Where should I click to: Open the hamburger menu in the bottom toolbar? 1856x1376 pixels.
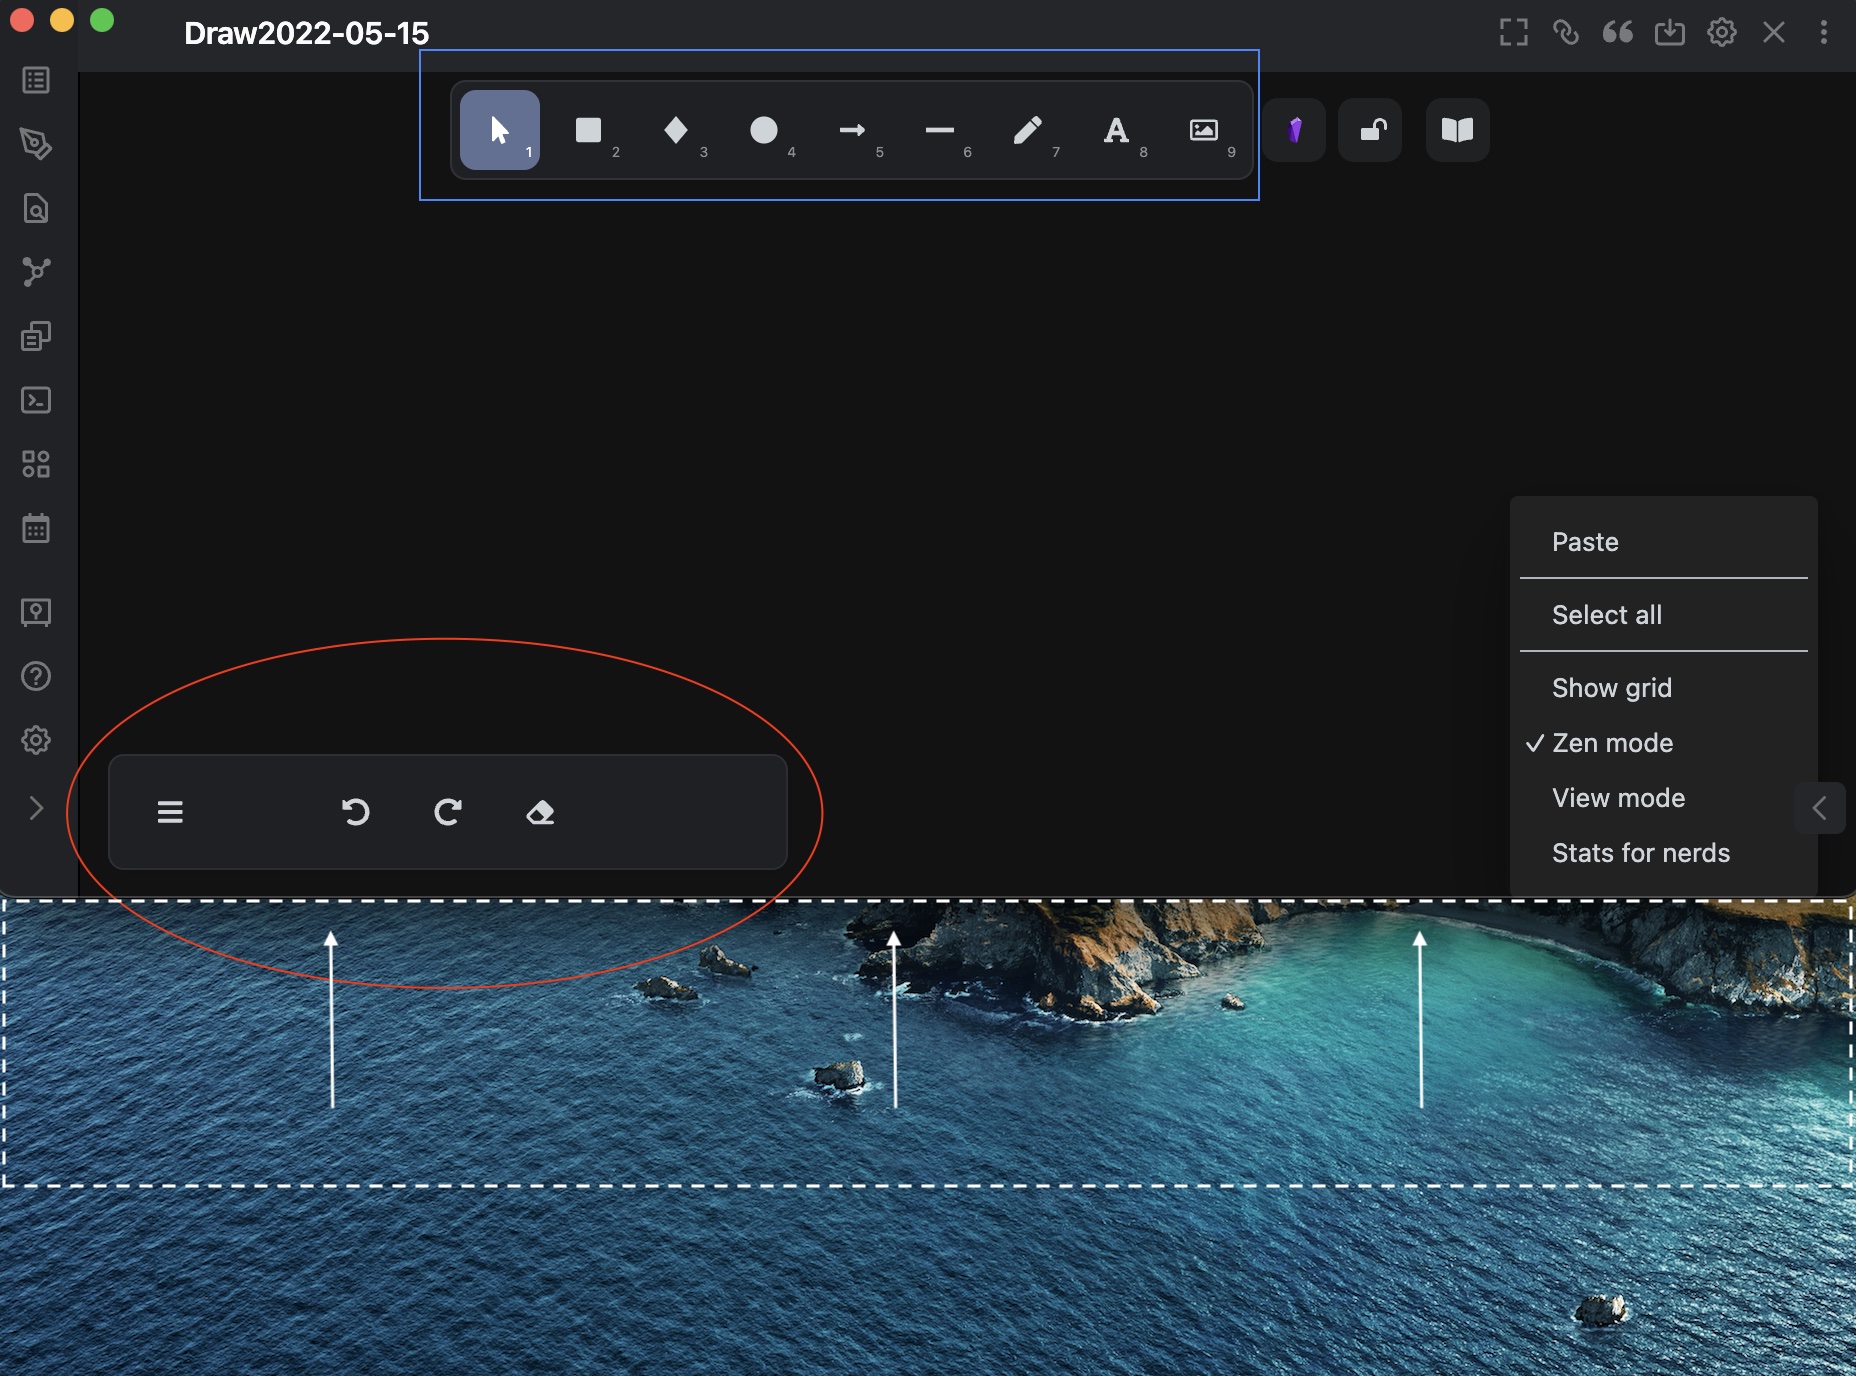pyautogui.click(x=170, y=812)
